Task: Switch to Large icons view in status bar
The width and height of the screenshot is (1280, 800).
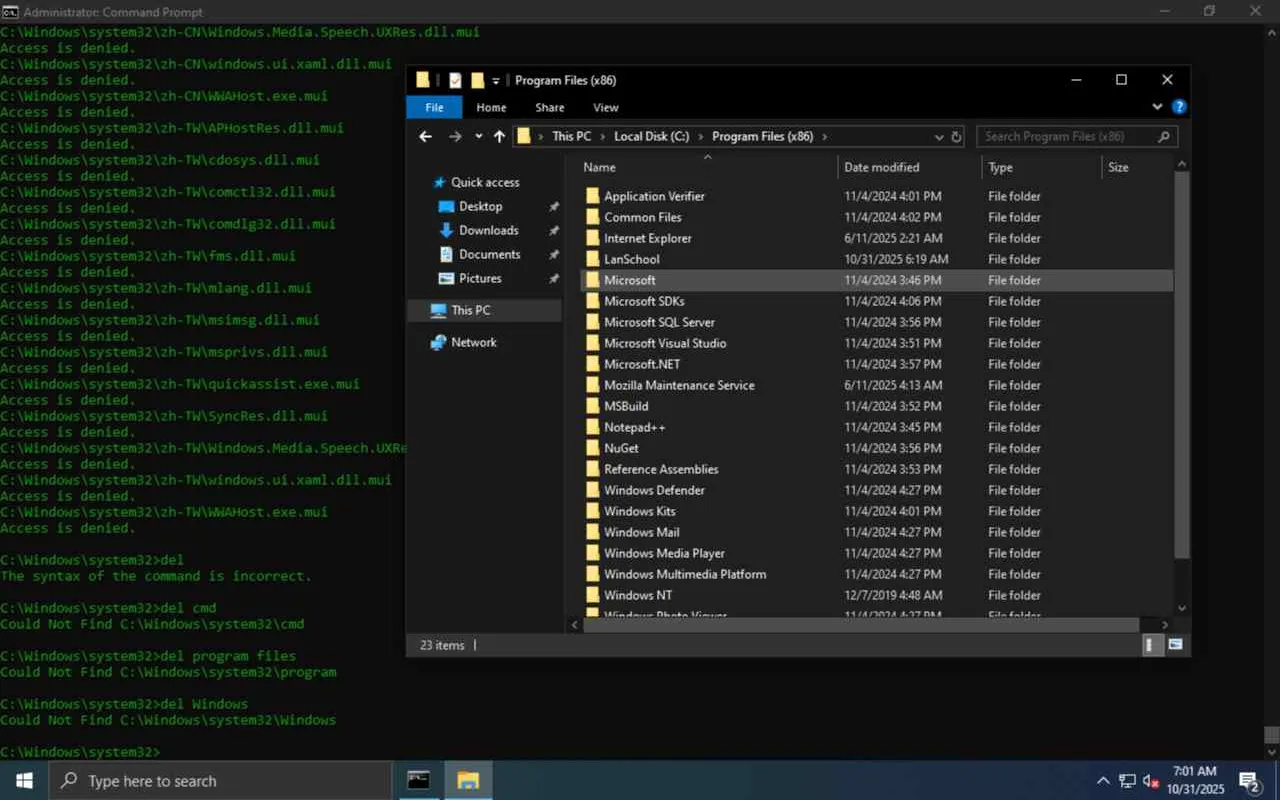Action: click(x=1175, y=645)
